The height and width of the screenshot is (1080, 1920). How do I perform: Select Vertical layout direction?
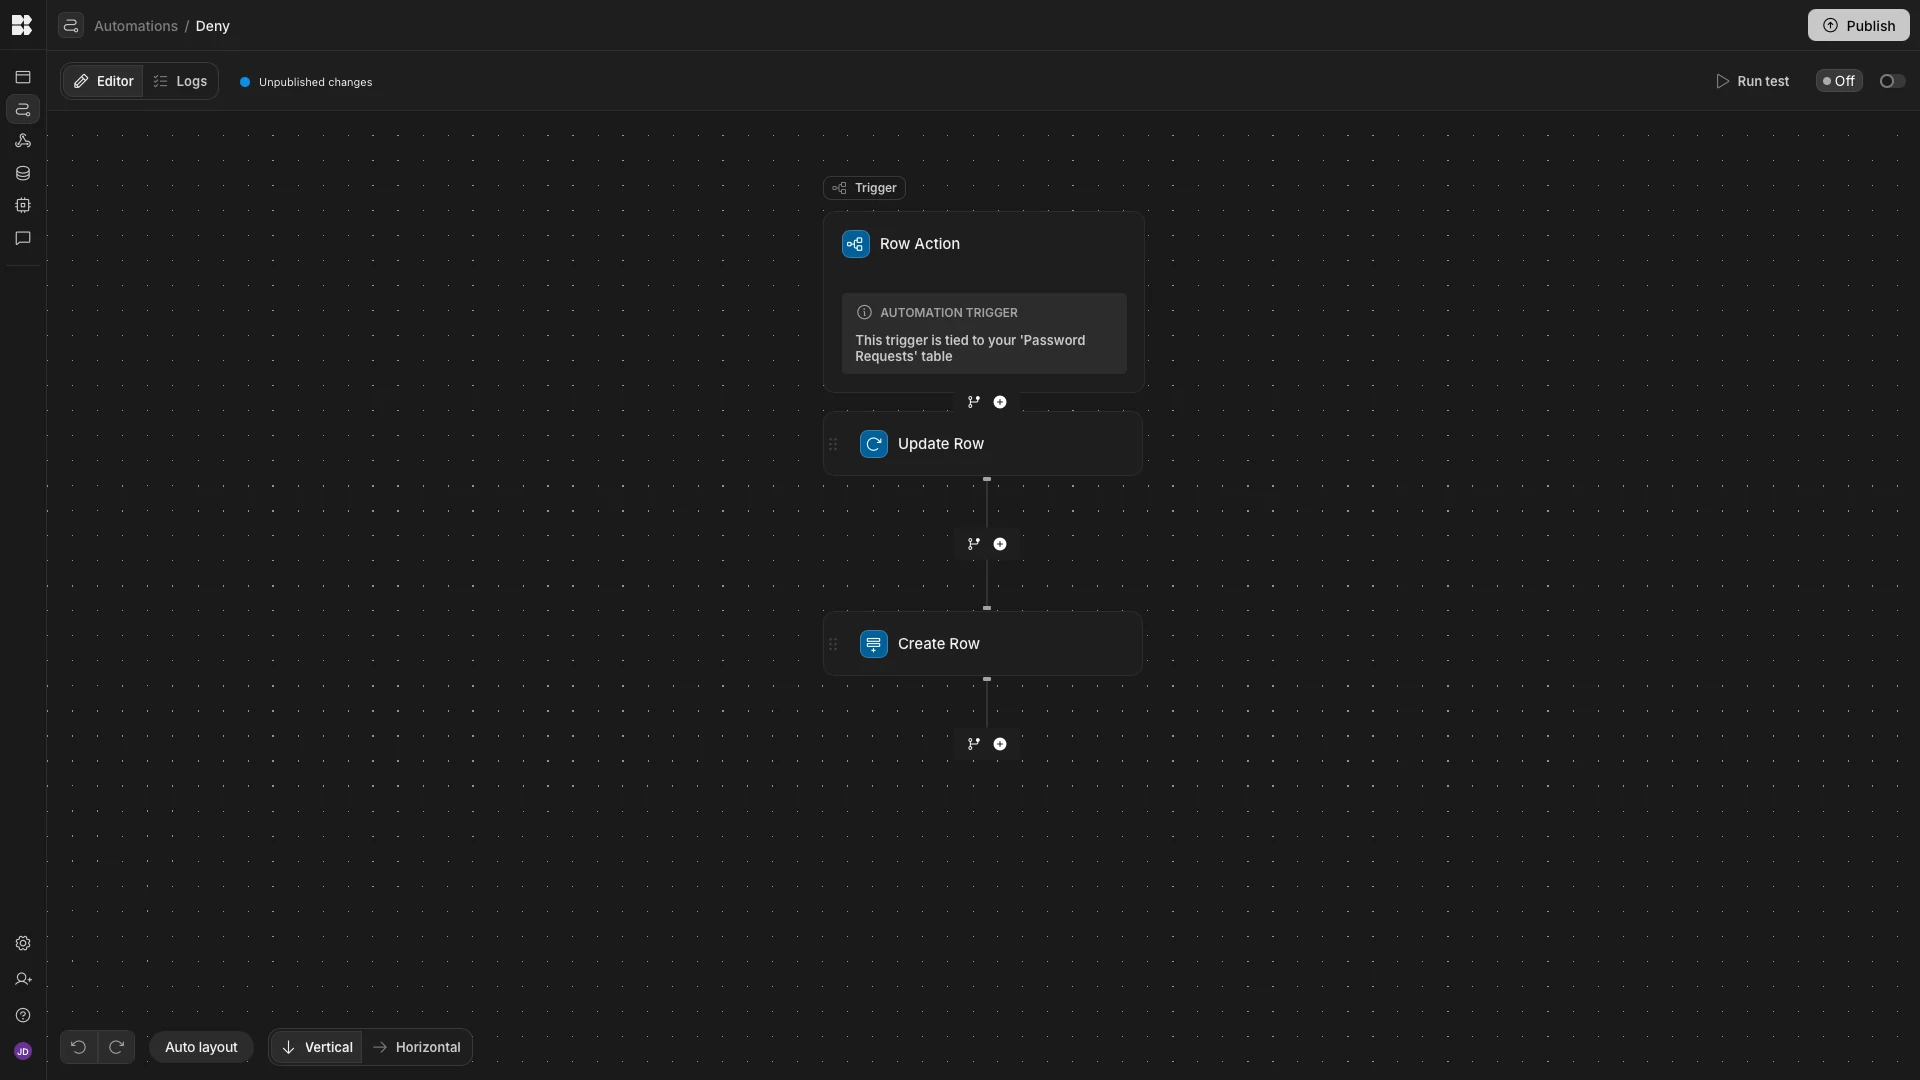tap(316, 1047)
